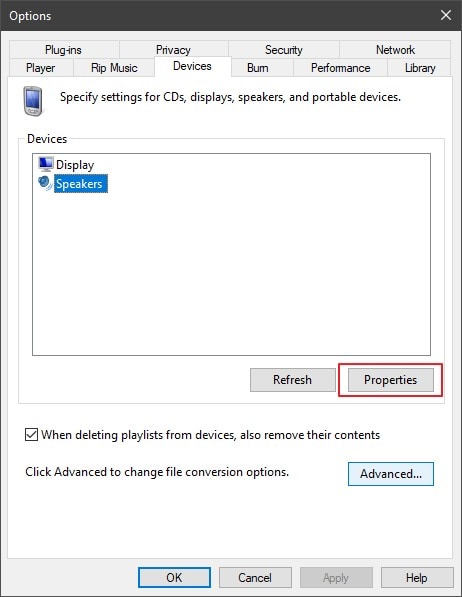Screen dimensions: 462x597
Task: Click the portable device icon
Action: (33, 101)
